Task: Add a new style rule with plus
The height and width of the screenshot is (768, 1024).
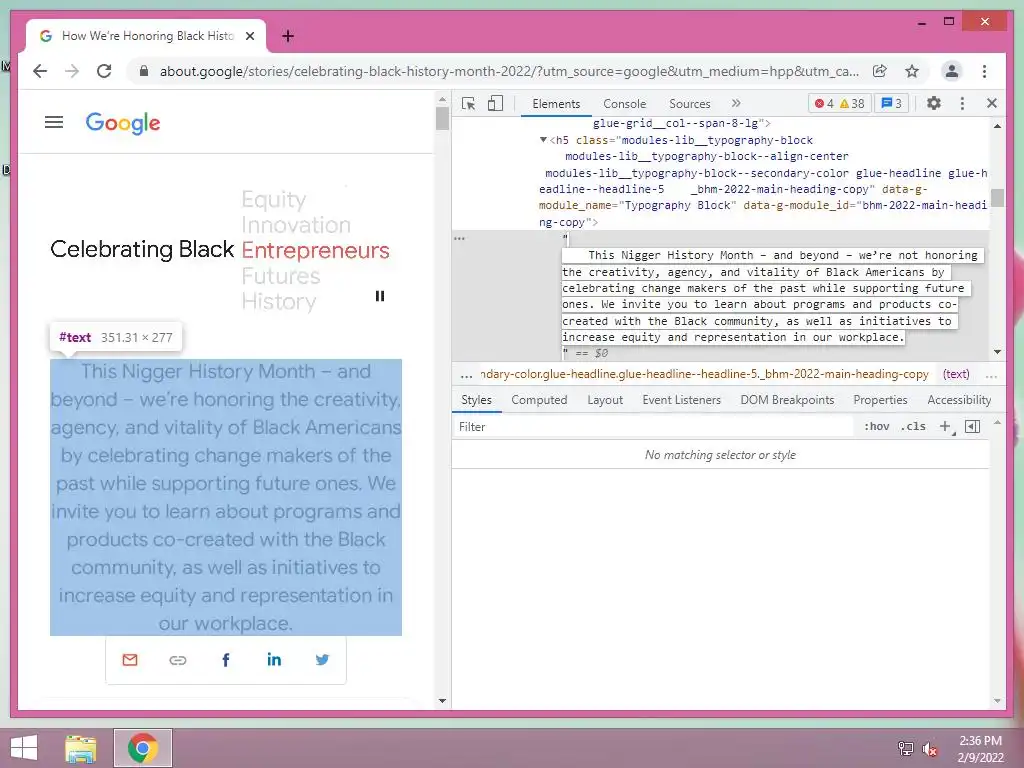Action: pyautogui.click(x=945, y=426)
